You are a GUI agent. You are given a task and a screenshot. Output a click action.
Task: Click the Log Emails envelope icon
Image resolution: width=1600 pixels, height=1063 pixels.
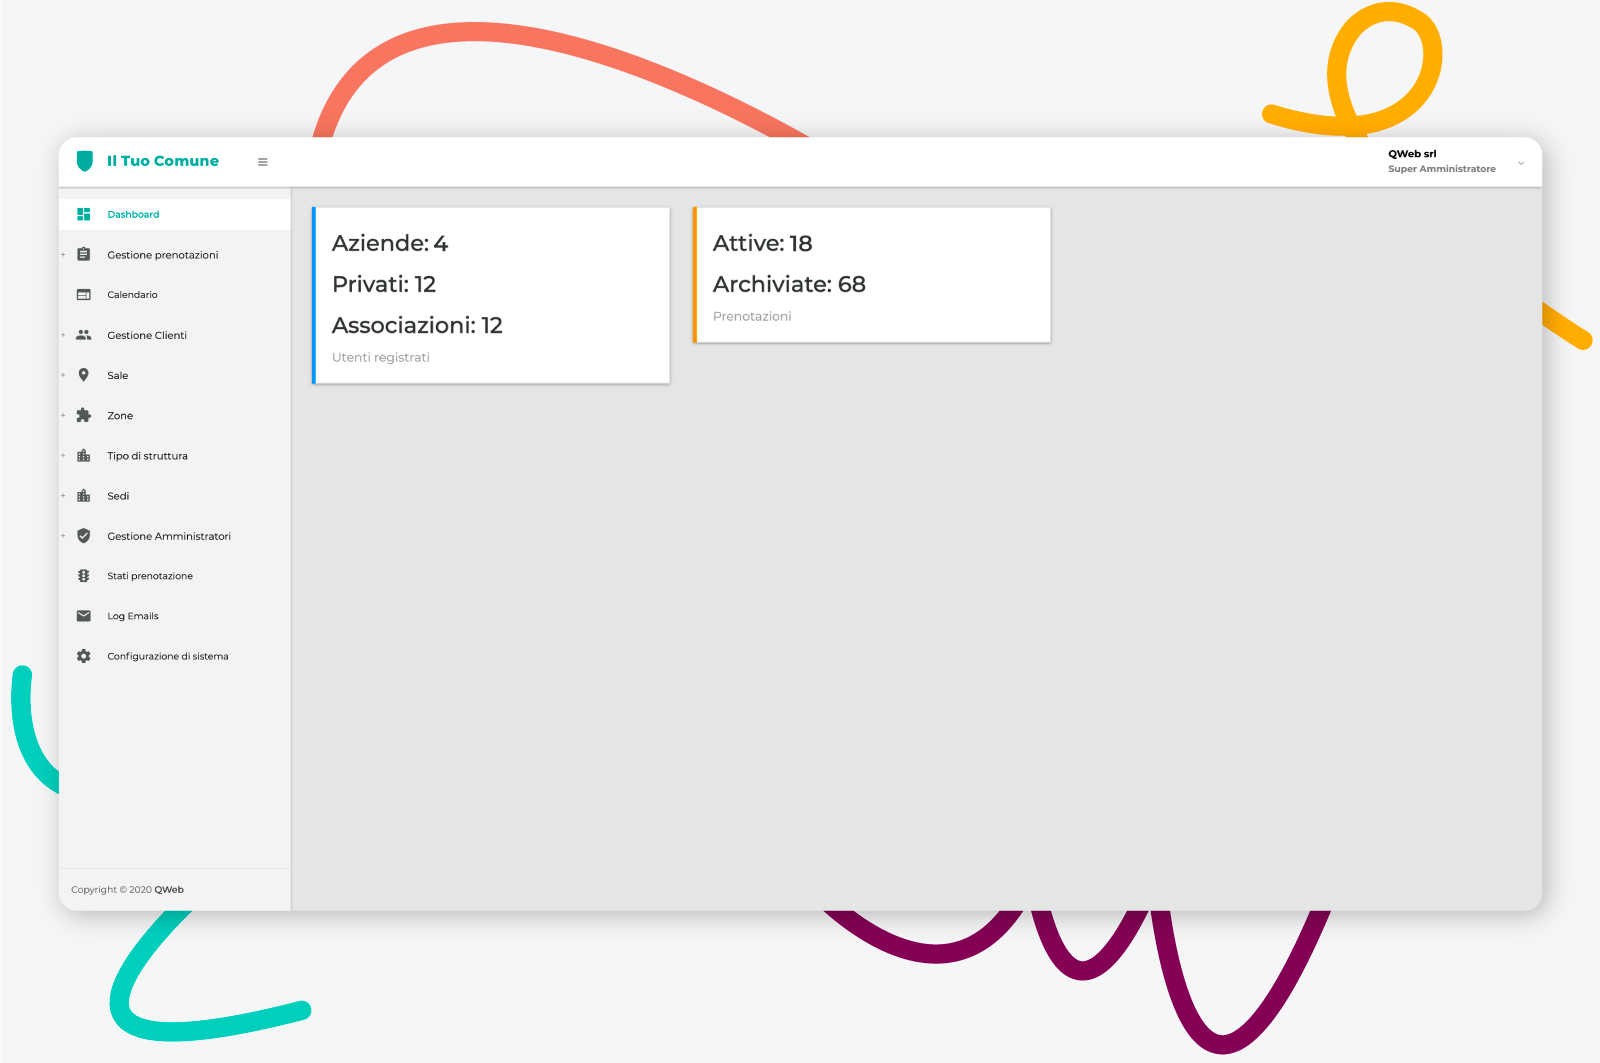tap(84, 616)
